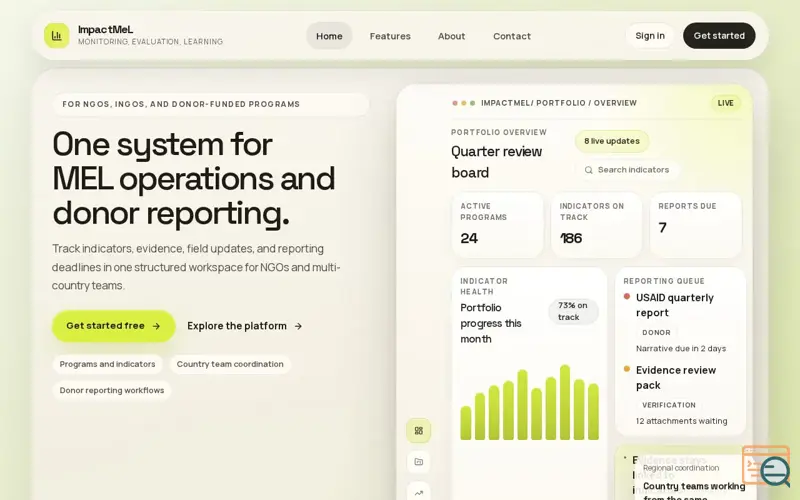800x500 pixels.
Task: Click the ImpactMeL brand name
Action: (x=105, y=30)
